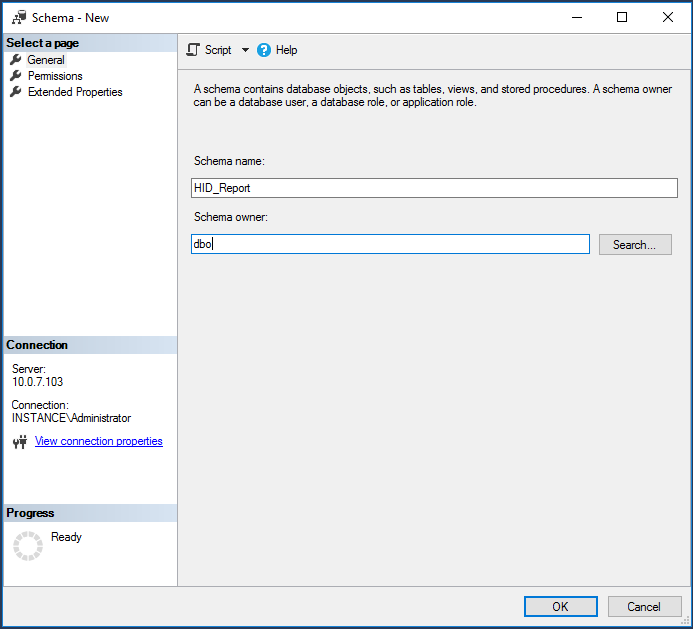
Task: Click the icon beside View connection properties
Action: pyautogui.click(x=19, y=442)
